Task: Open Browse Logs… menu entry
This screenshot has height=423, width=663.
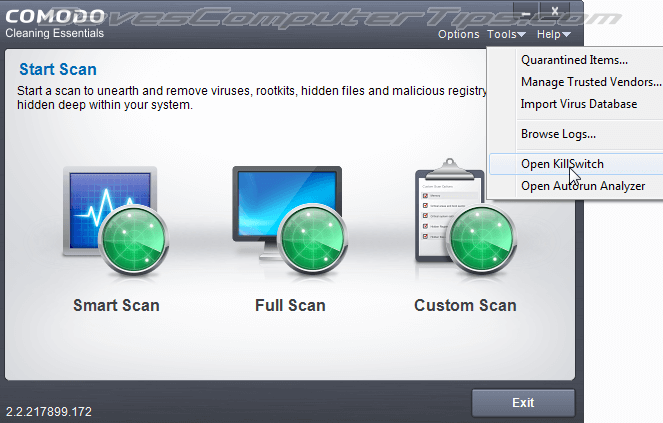Action: pos(576,134)
